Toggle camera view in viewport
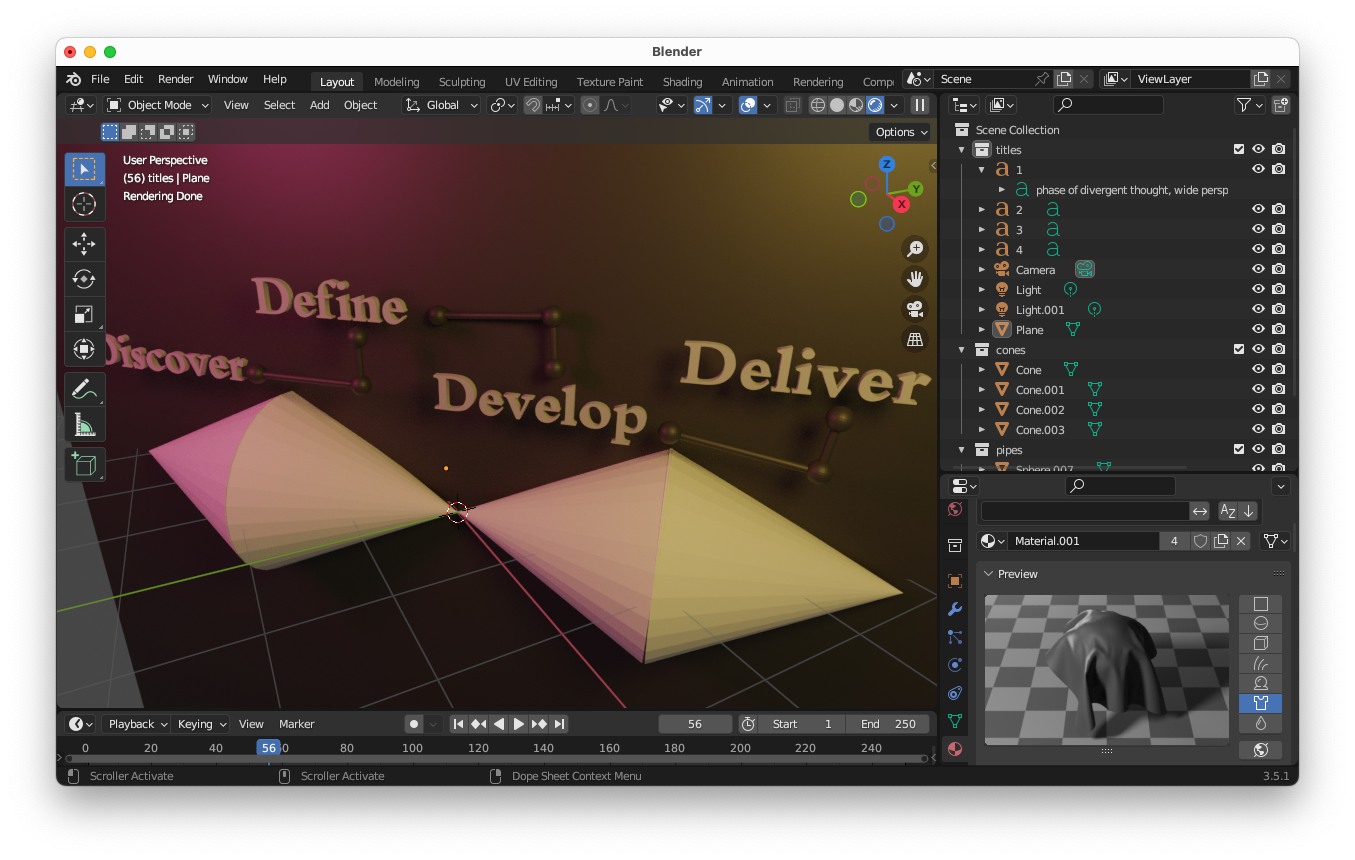This screenshot has height=860, width=1355. click(914, 309)
